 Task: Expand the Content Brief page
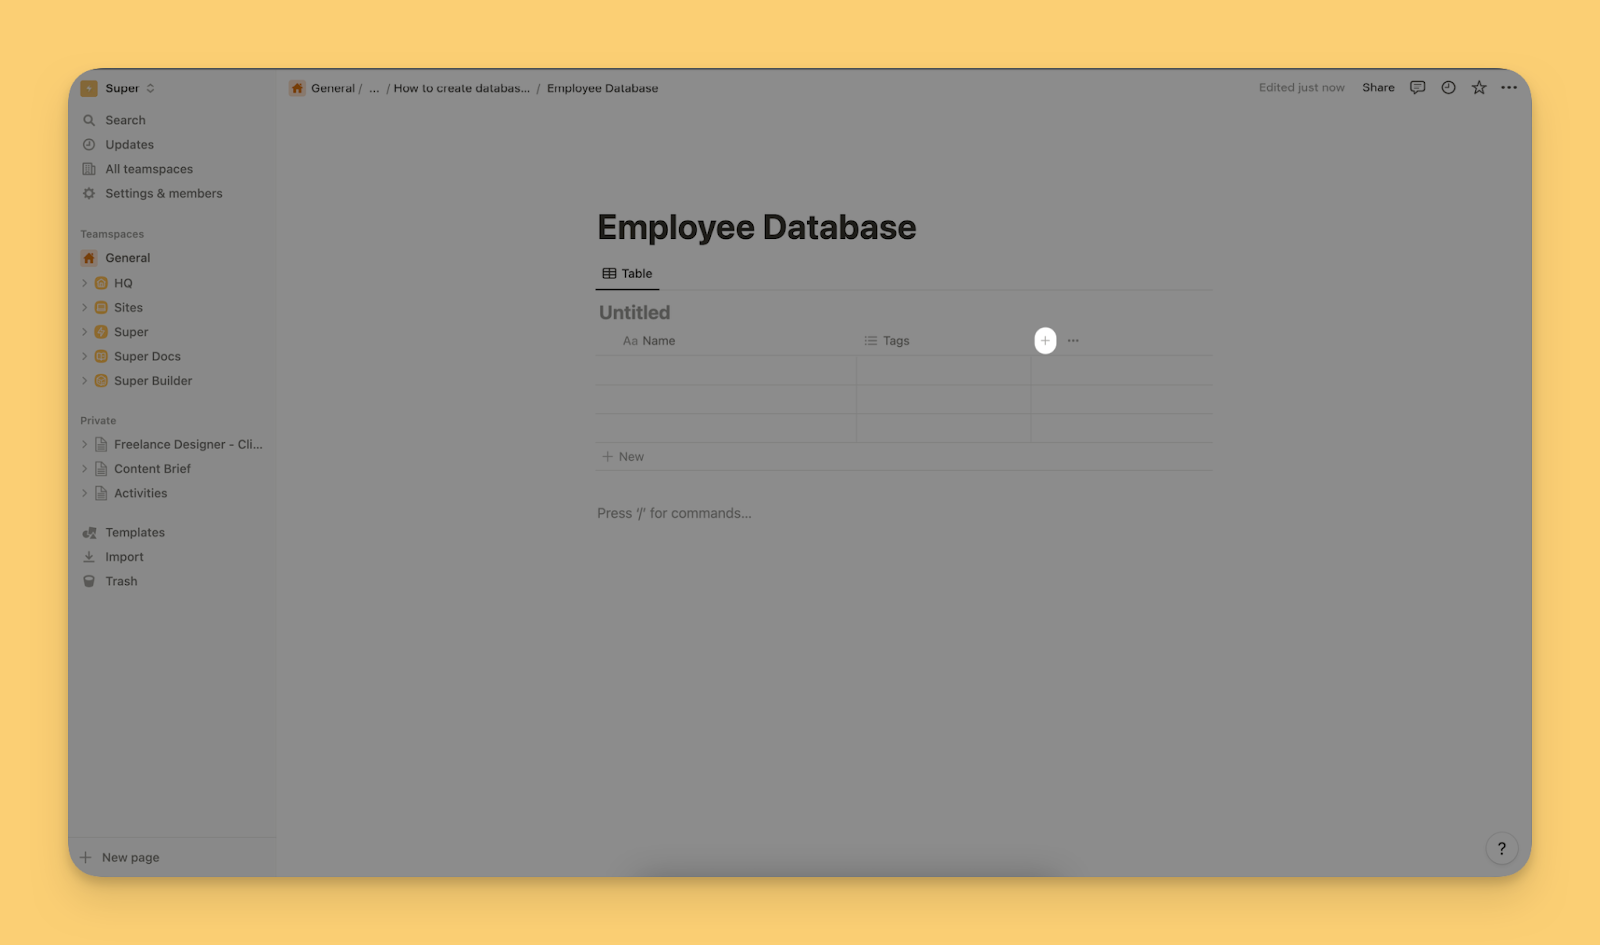(x=85, y=469)
